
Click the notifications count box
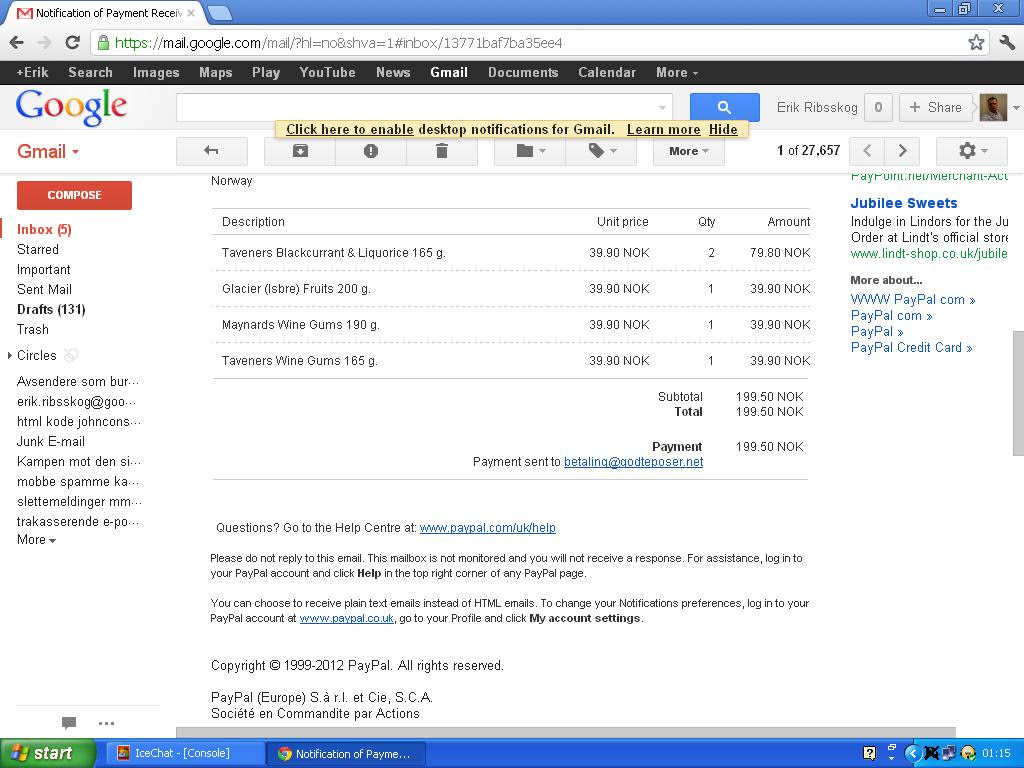[878, 107]
